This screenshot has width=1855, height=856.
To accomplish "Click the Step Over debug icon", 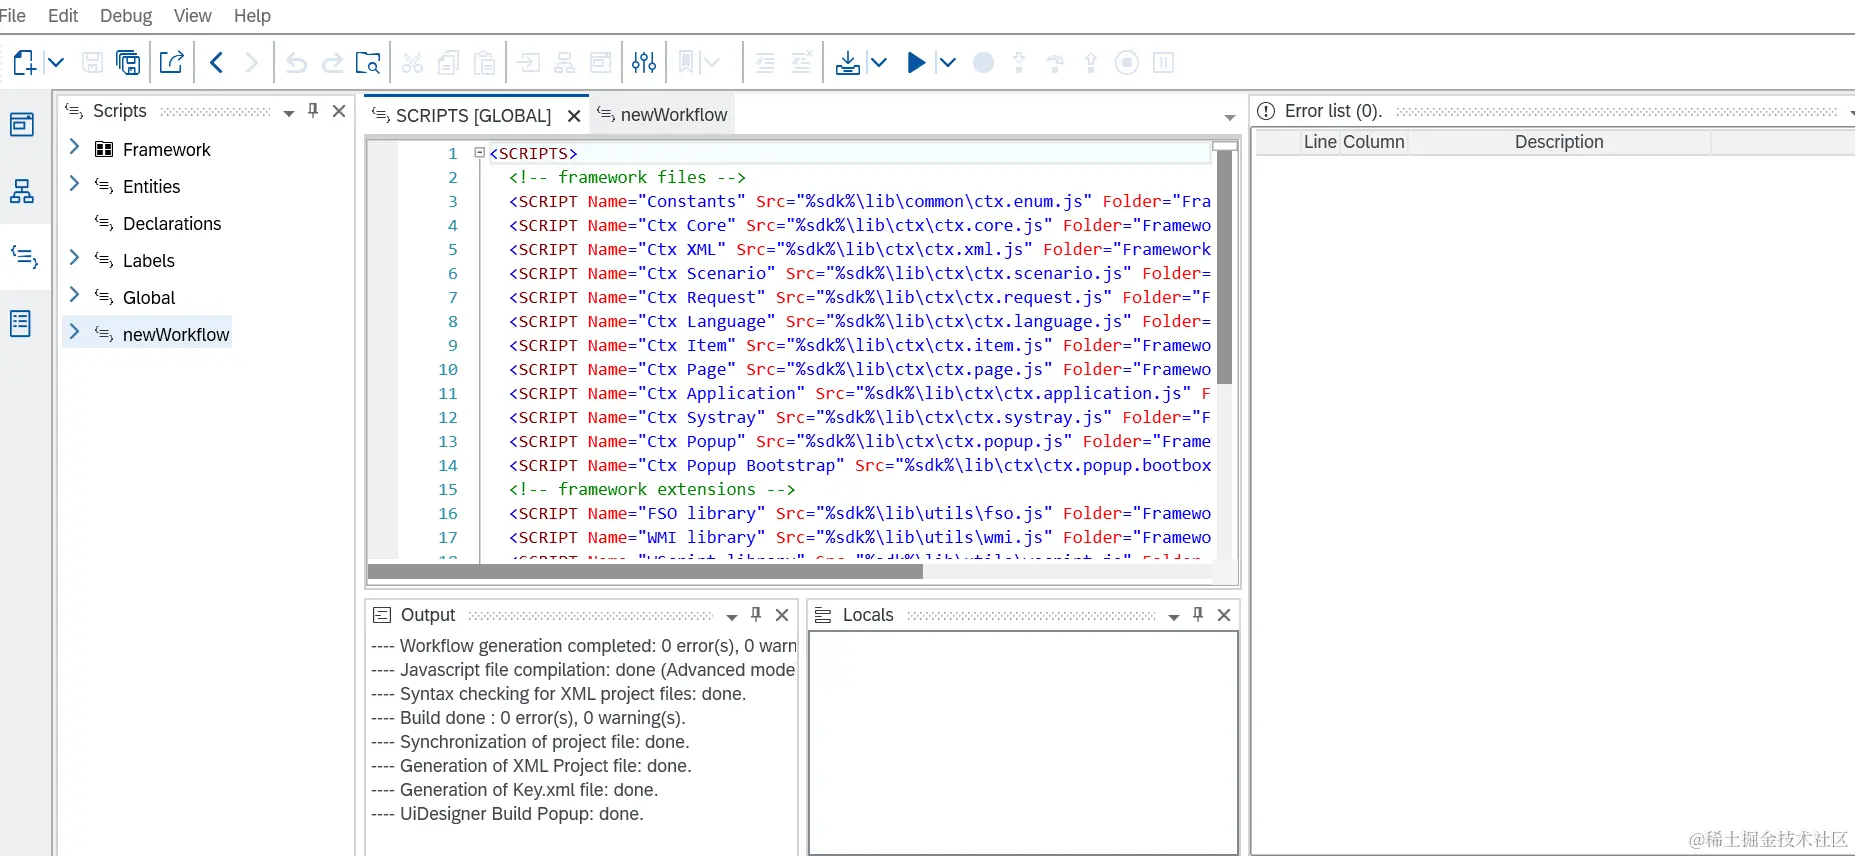I will [1055, 63].
